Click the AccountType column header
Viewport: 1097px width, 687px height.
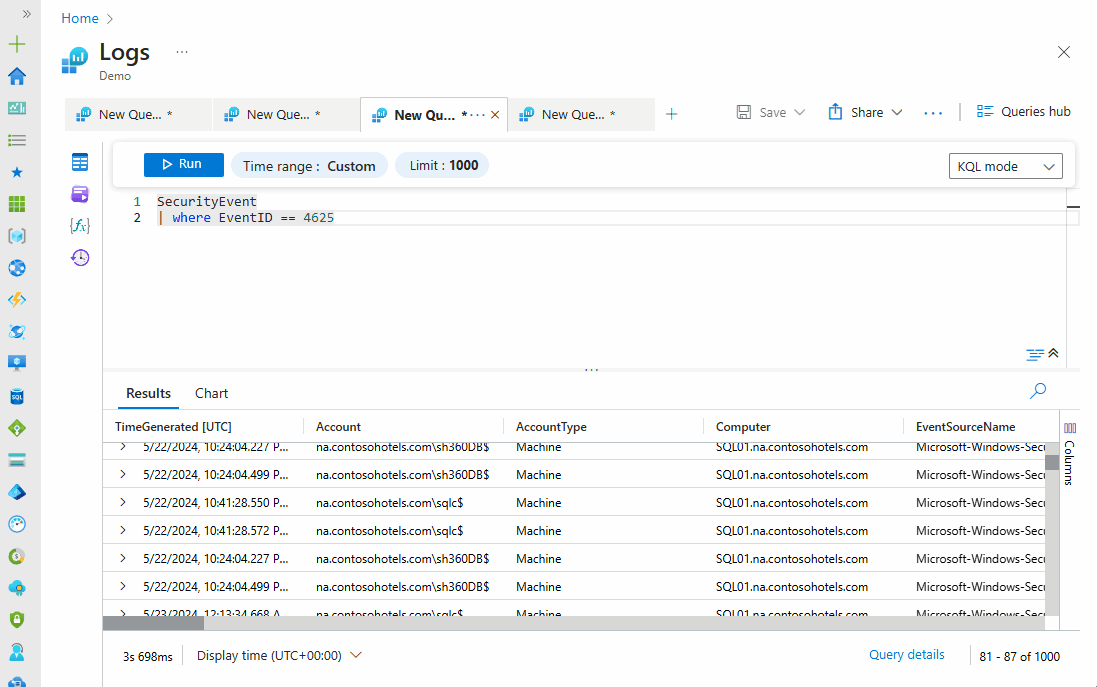551,427
